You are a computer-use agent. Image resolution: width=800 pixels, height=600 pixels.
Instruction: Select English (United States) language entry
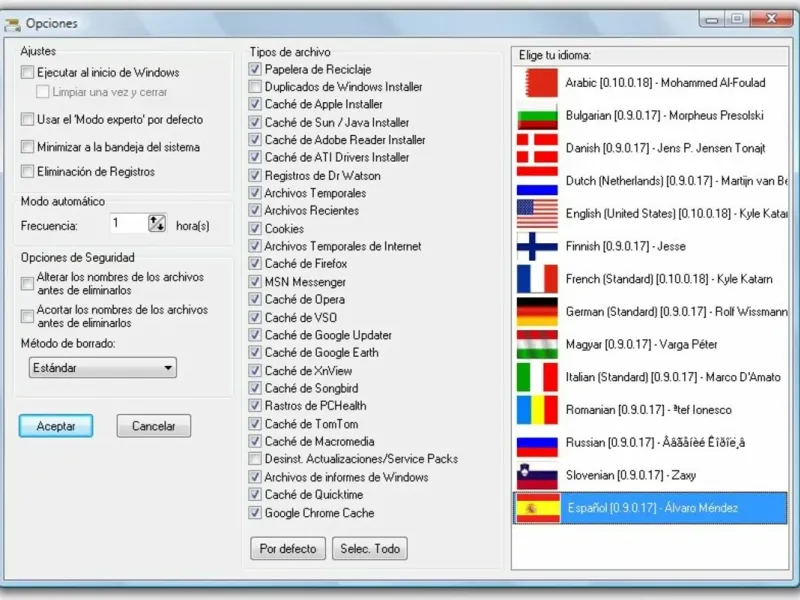pyautogui.click(x=650, y=214)
